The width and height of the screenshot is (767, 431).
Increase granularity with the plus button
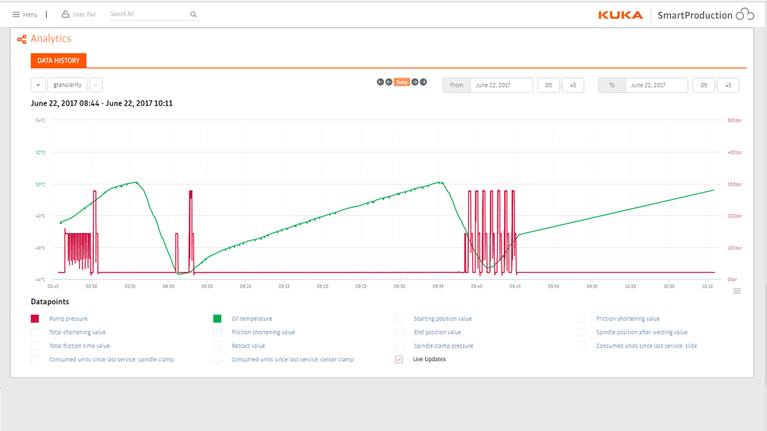pos(38,85)
